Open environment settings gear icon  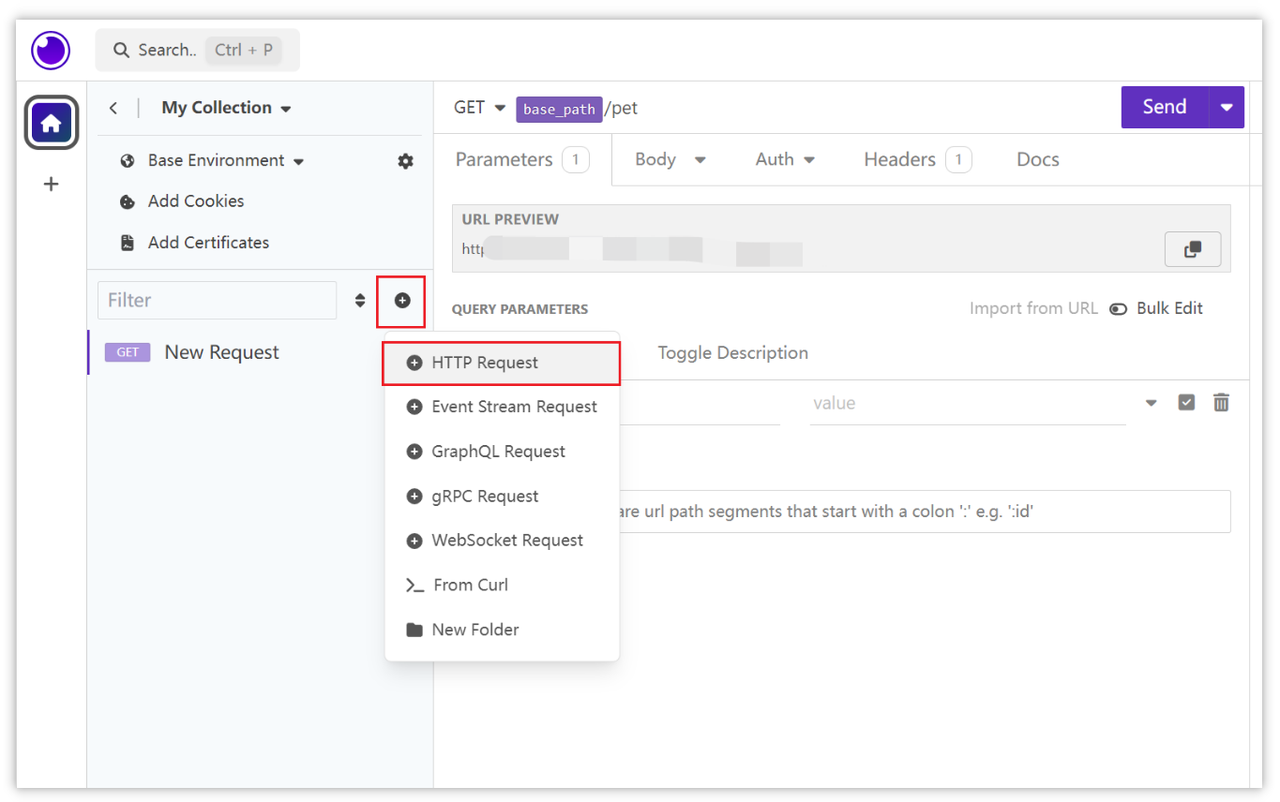pyautogui.click(x=405, y=161)
